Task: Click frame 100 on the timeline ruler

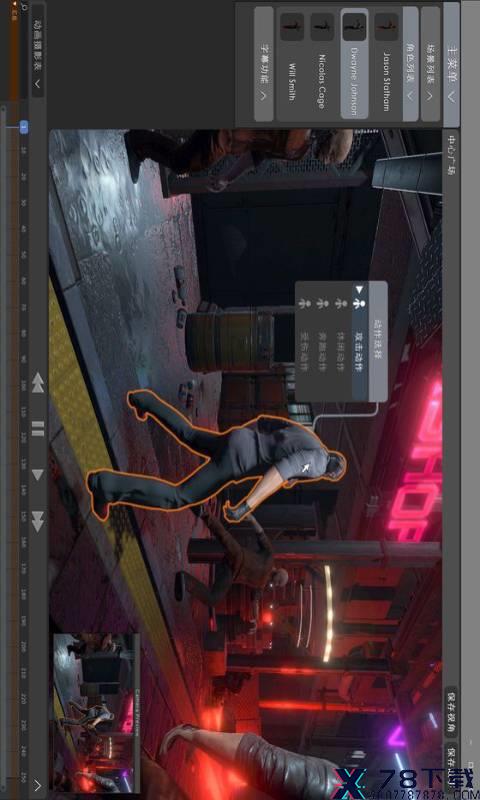Action: [23, 387]
